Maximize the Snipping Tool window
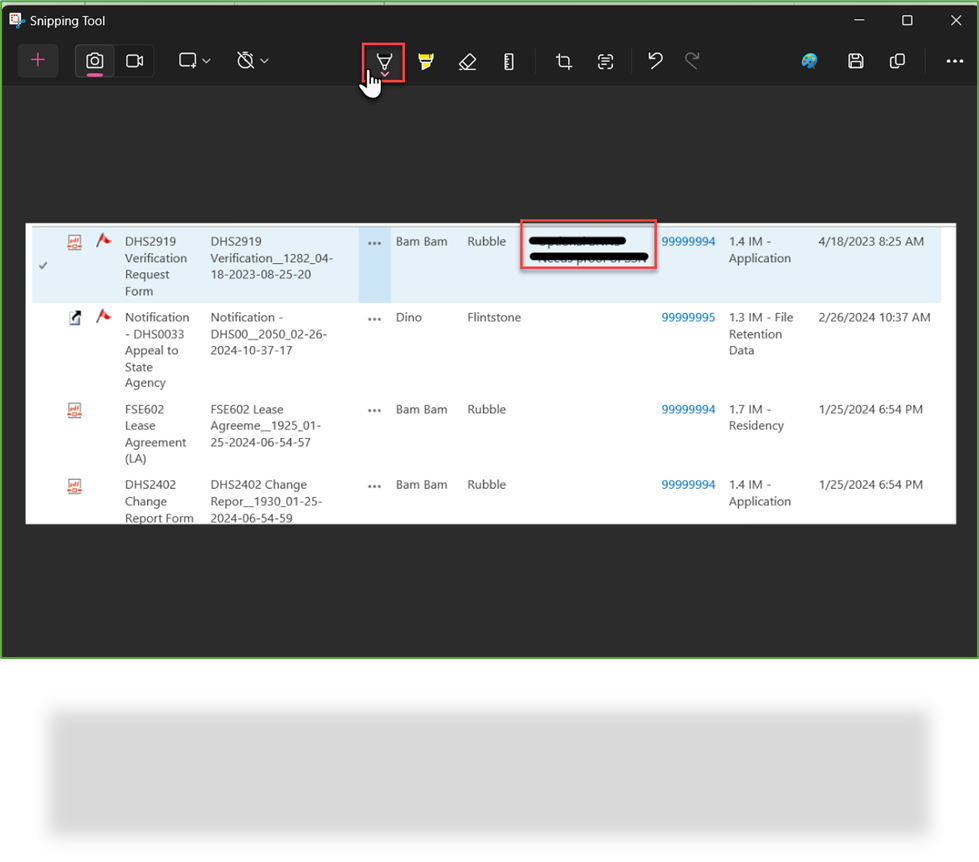This screenshot has width=979, height=862. 907,21
